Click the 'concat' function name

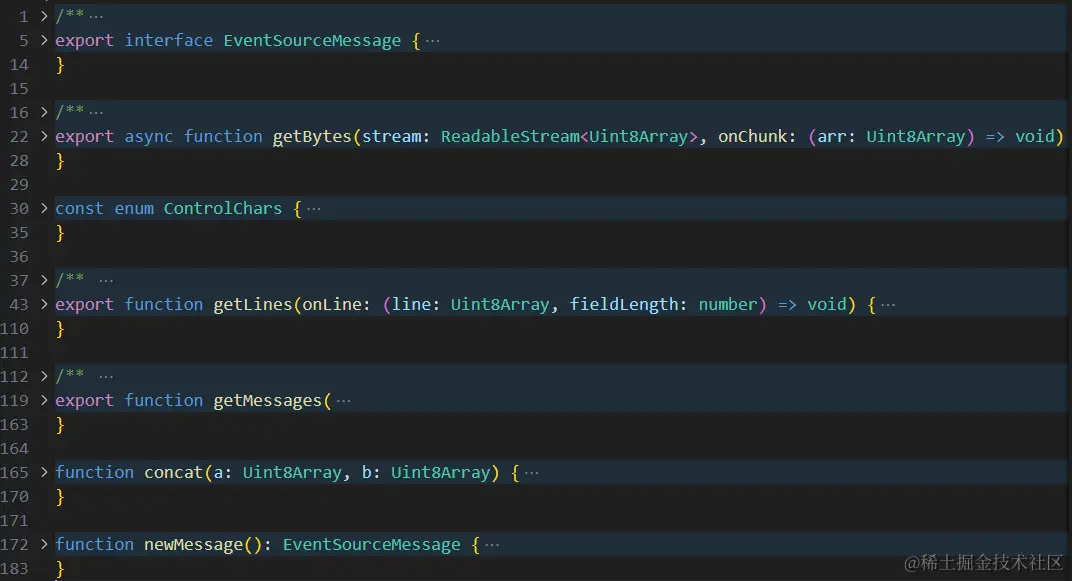(174, 472)
